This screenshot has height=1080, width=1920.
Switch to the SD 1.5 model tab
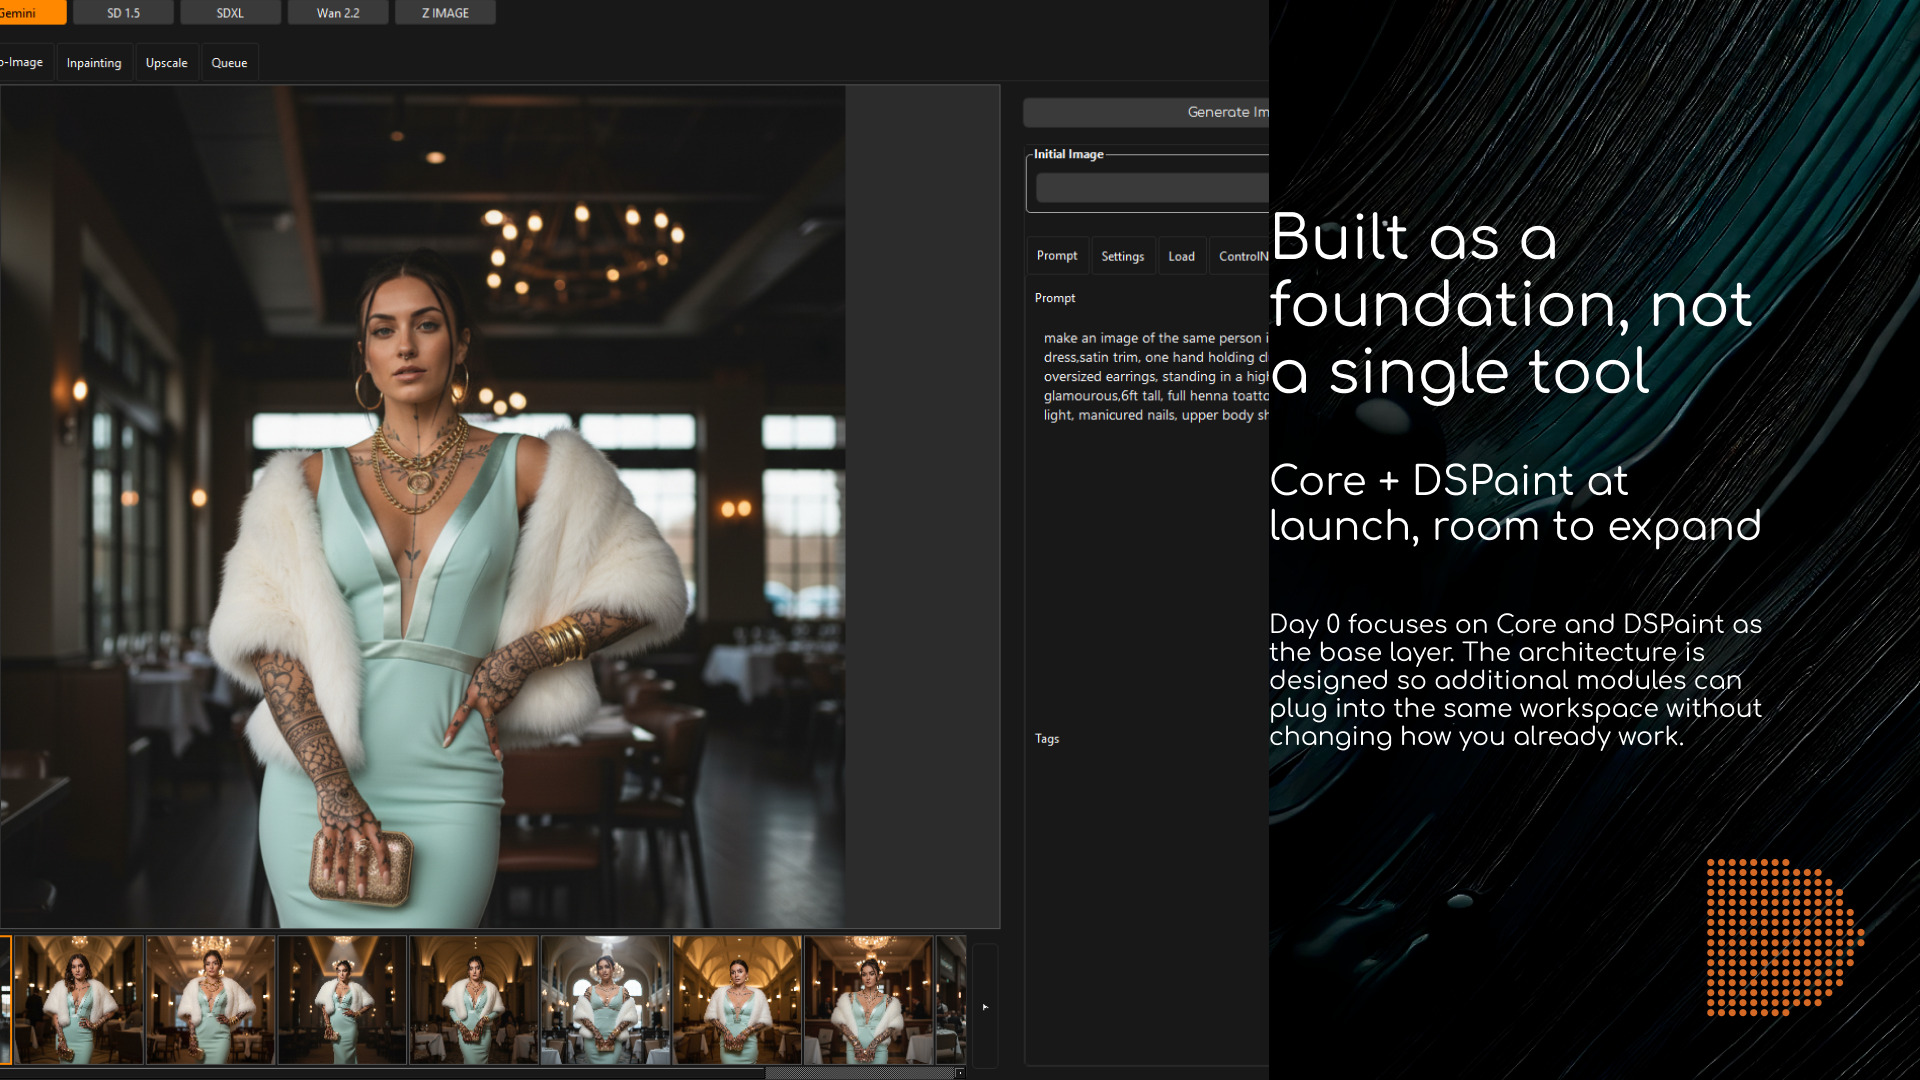[x=124, y=13]
